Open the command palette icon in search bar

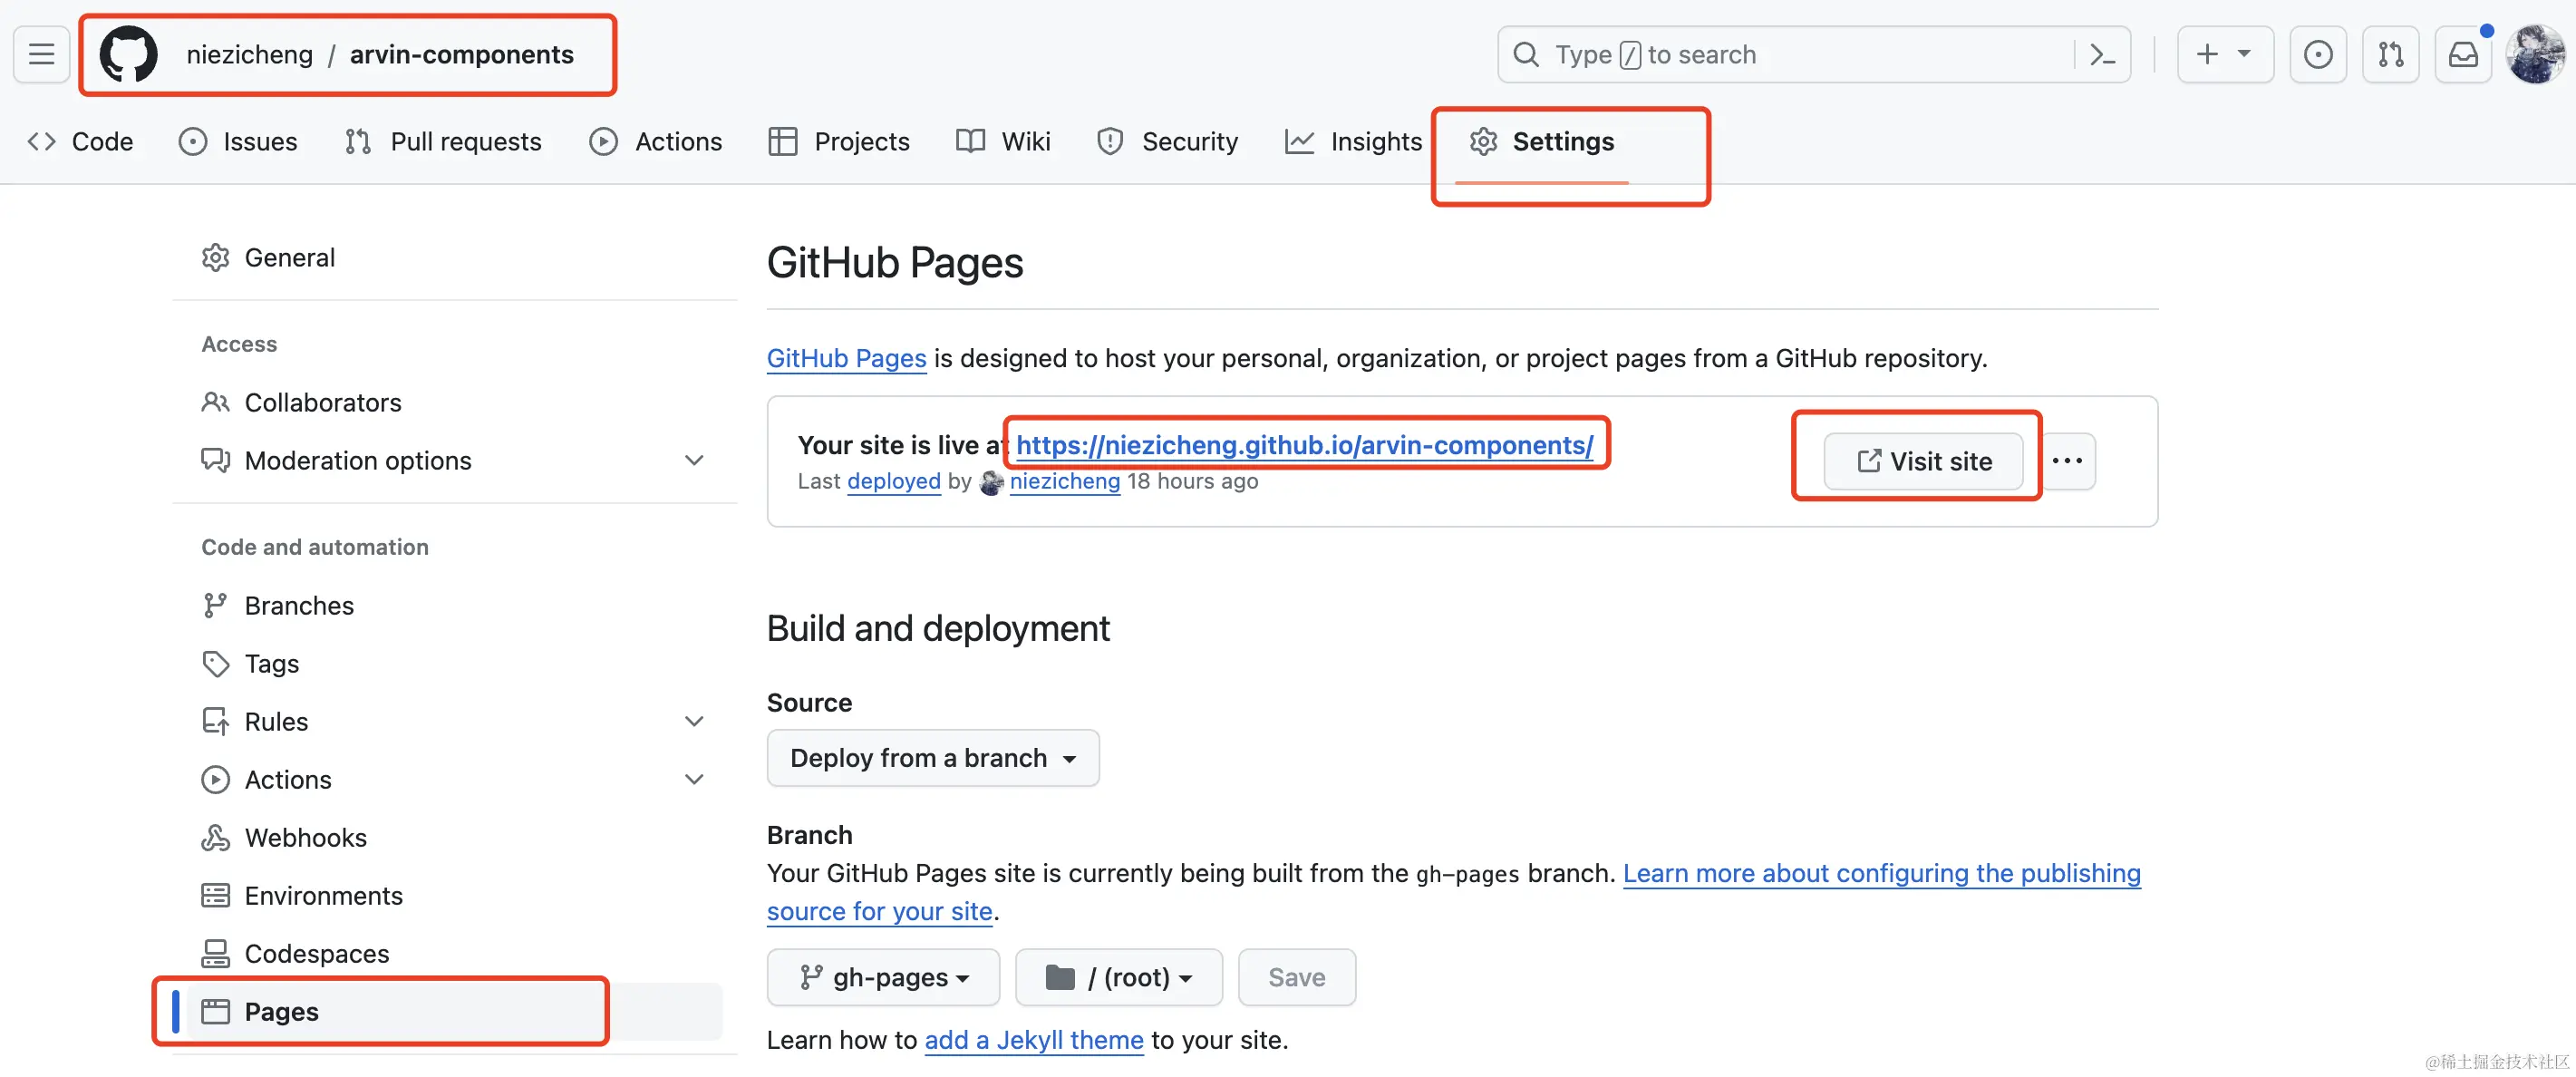(x=2102, y=54)
